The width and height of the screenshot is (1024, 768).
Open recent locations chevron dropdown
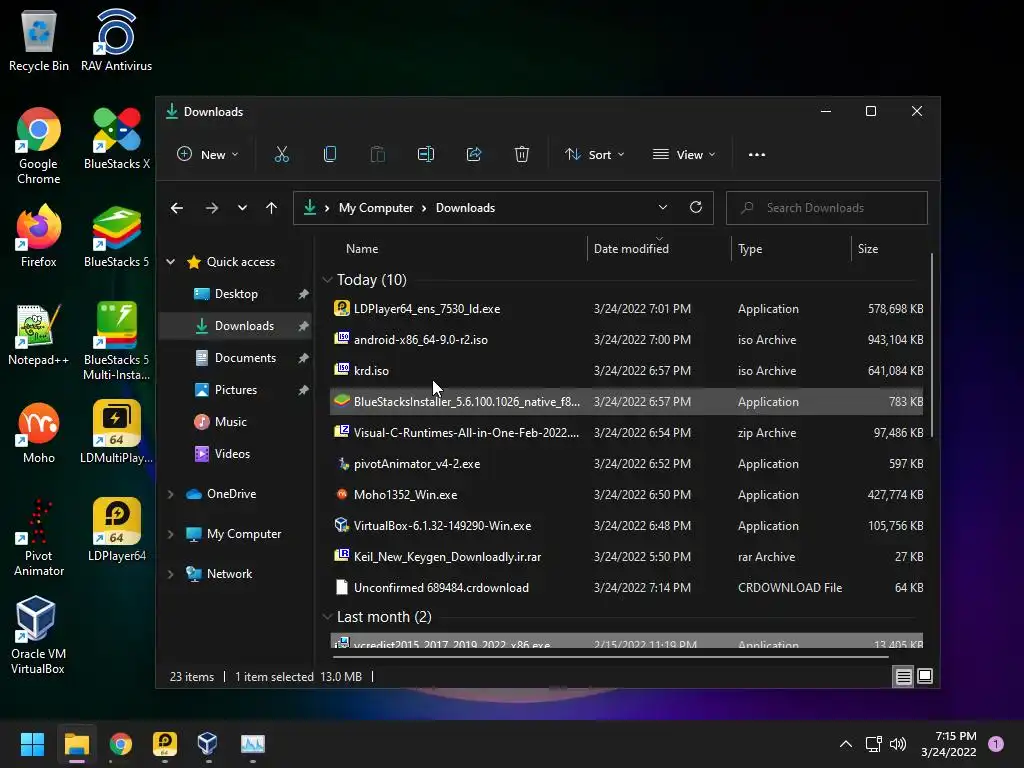click(242, 208)
